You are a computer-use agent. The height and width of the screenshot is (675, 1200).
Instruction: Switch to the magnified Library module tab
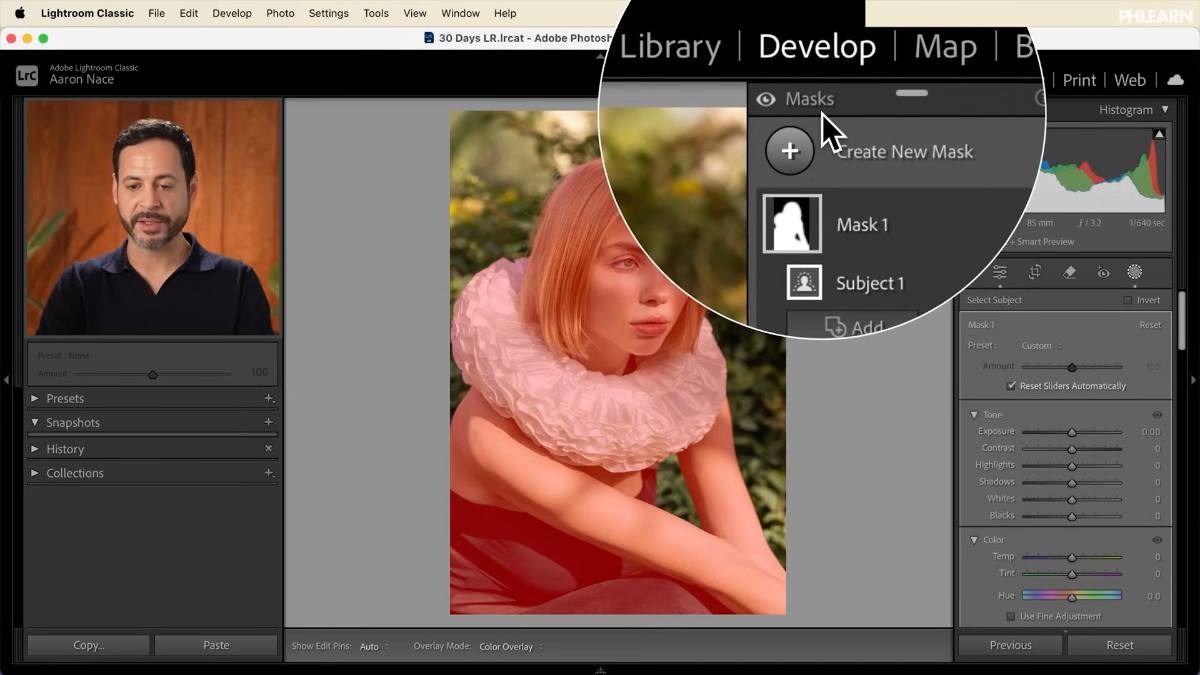pos(670,47)
